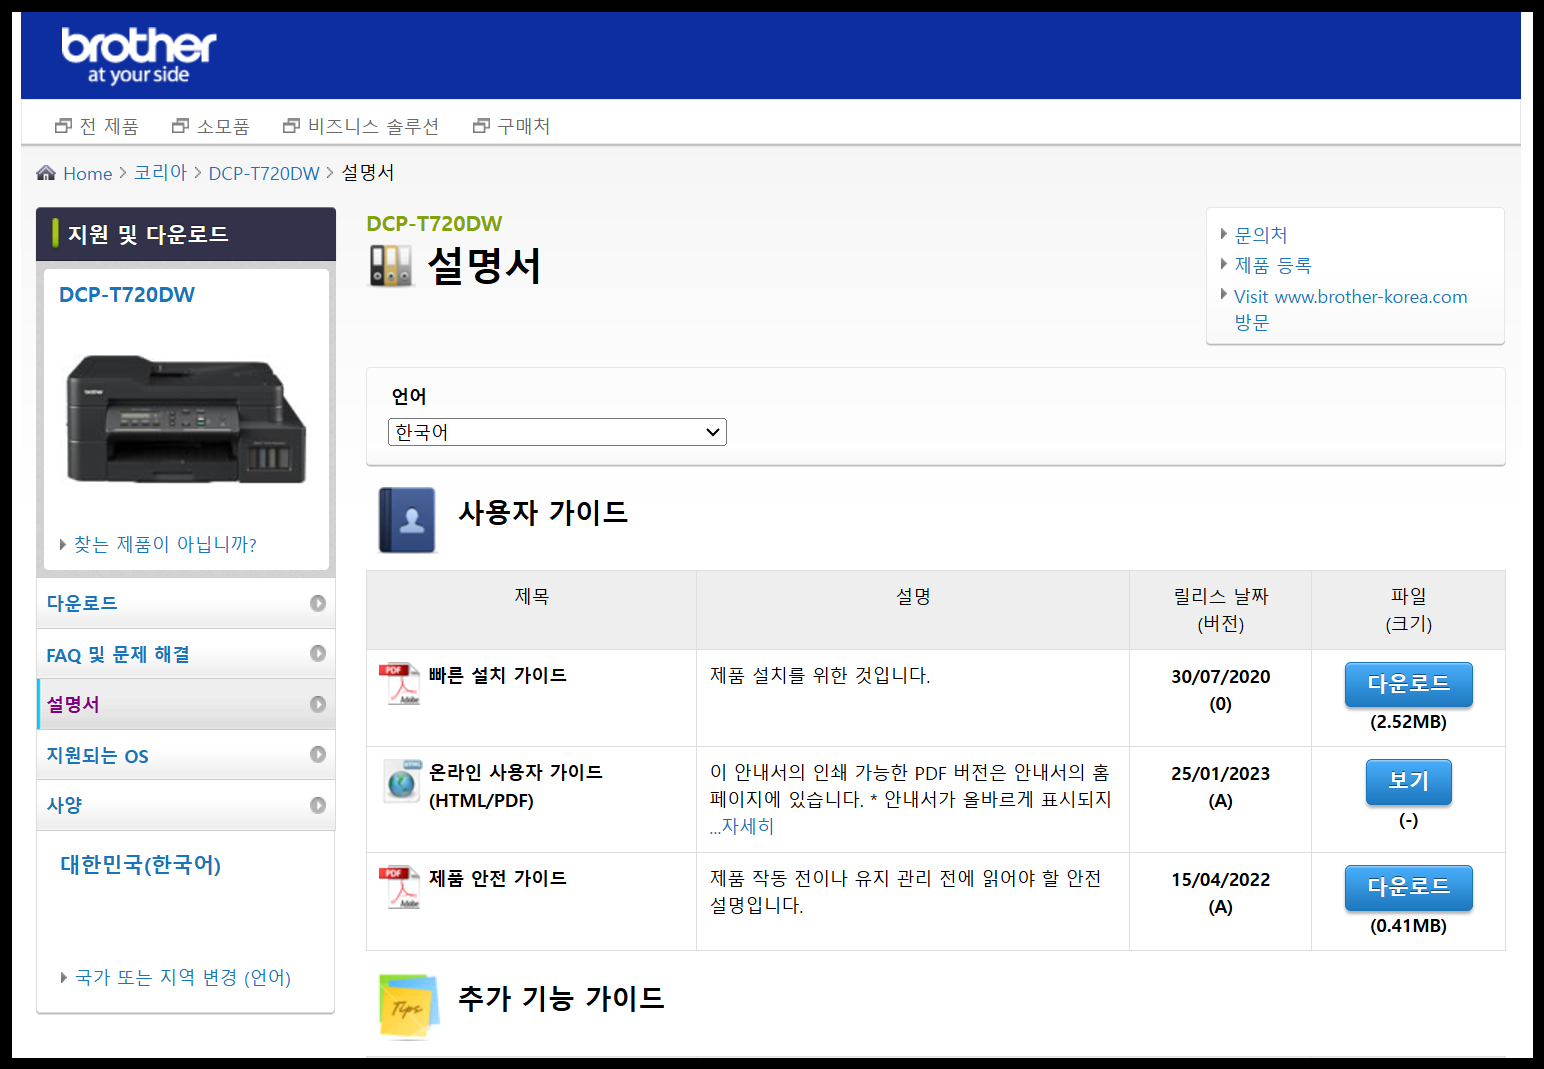Click the 릴리스 날짜 column header
1544x1069 pixels.
point(1220,610)
